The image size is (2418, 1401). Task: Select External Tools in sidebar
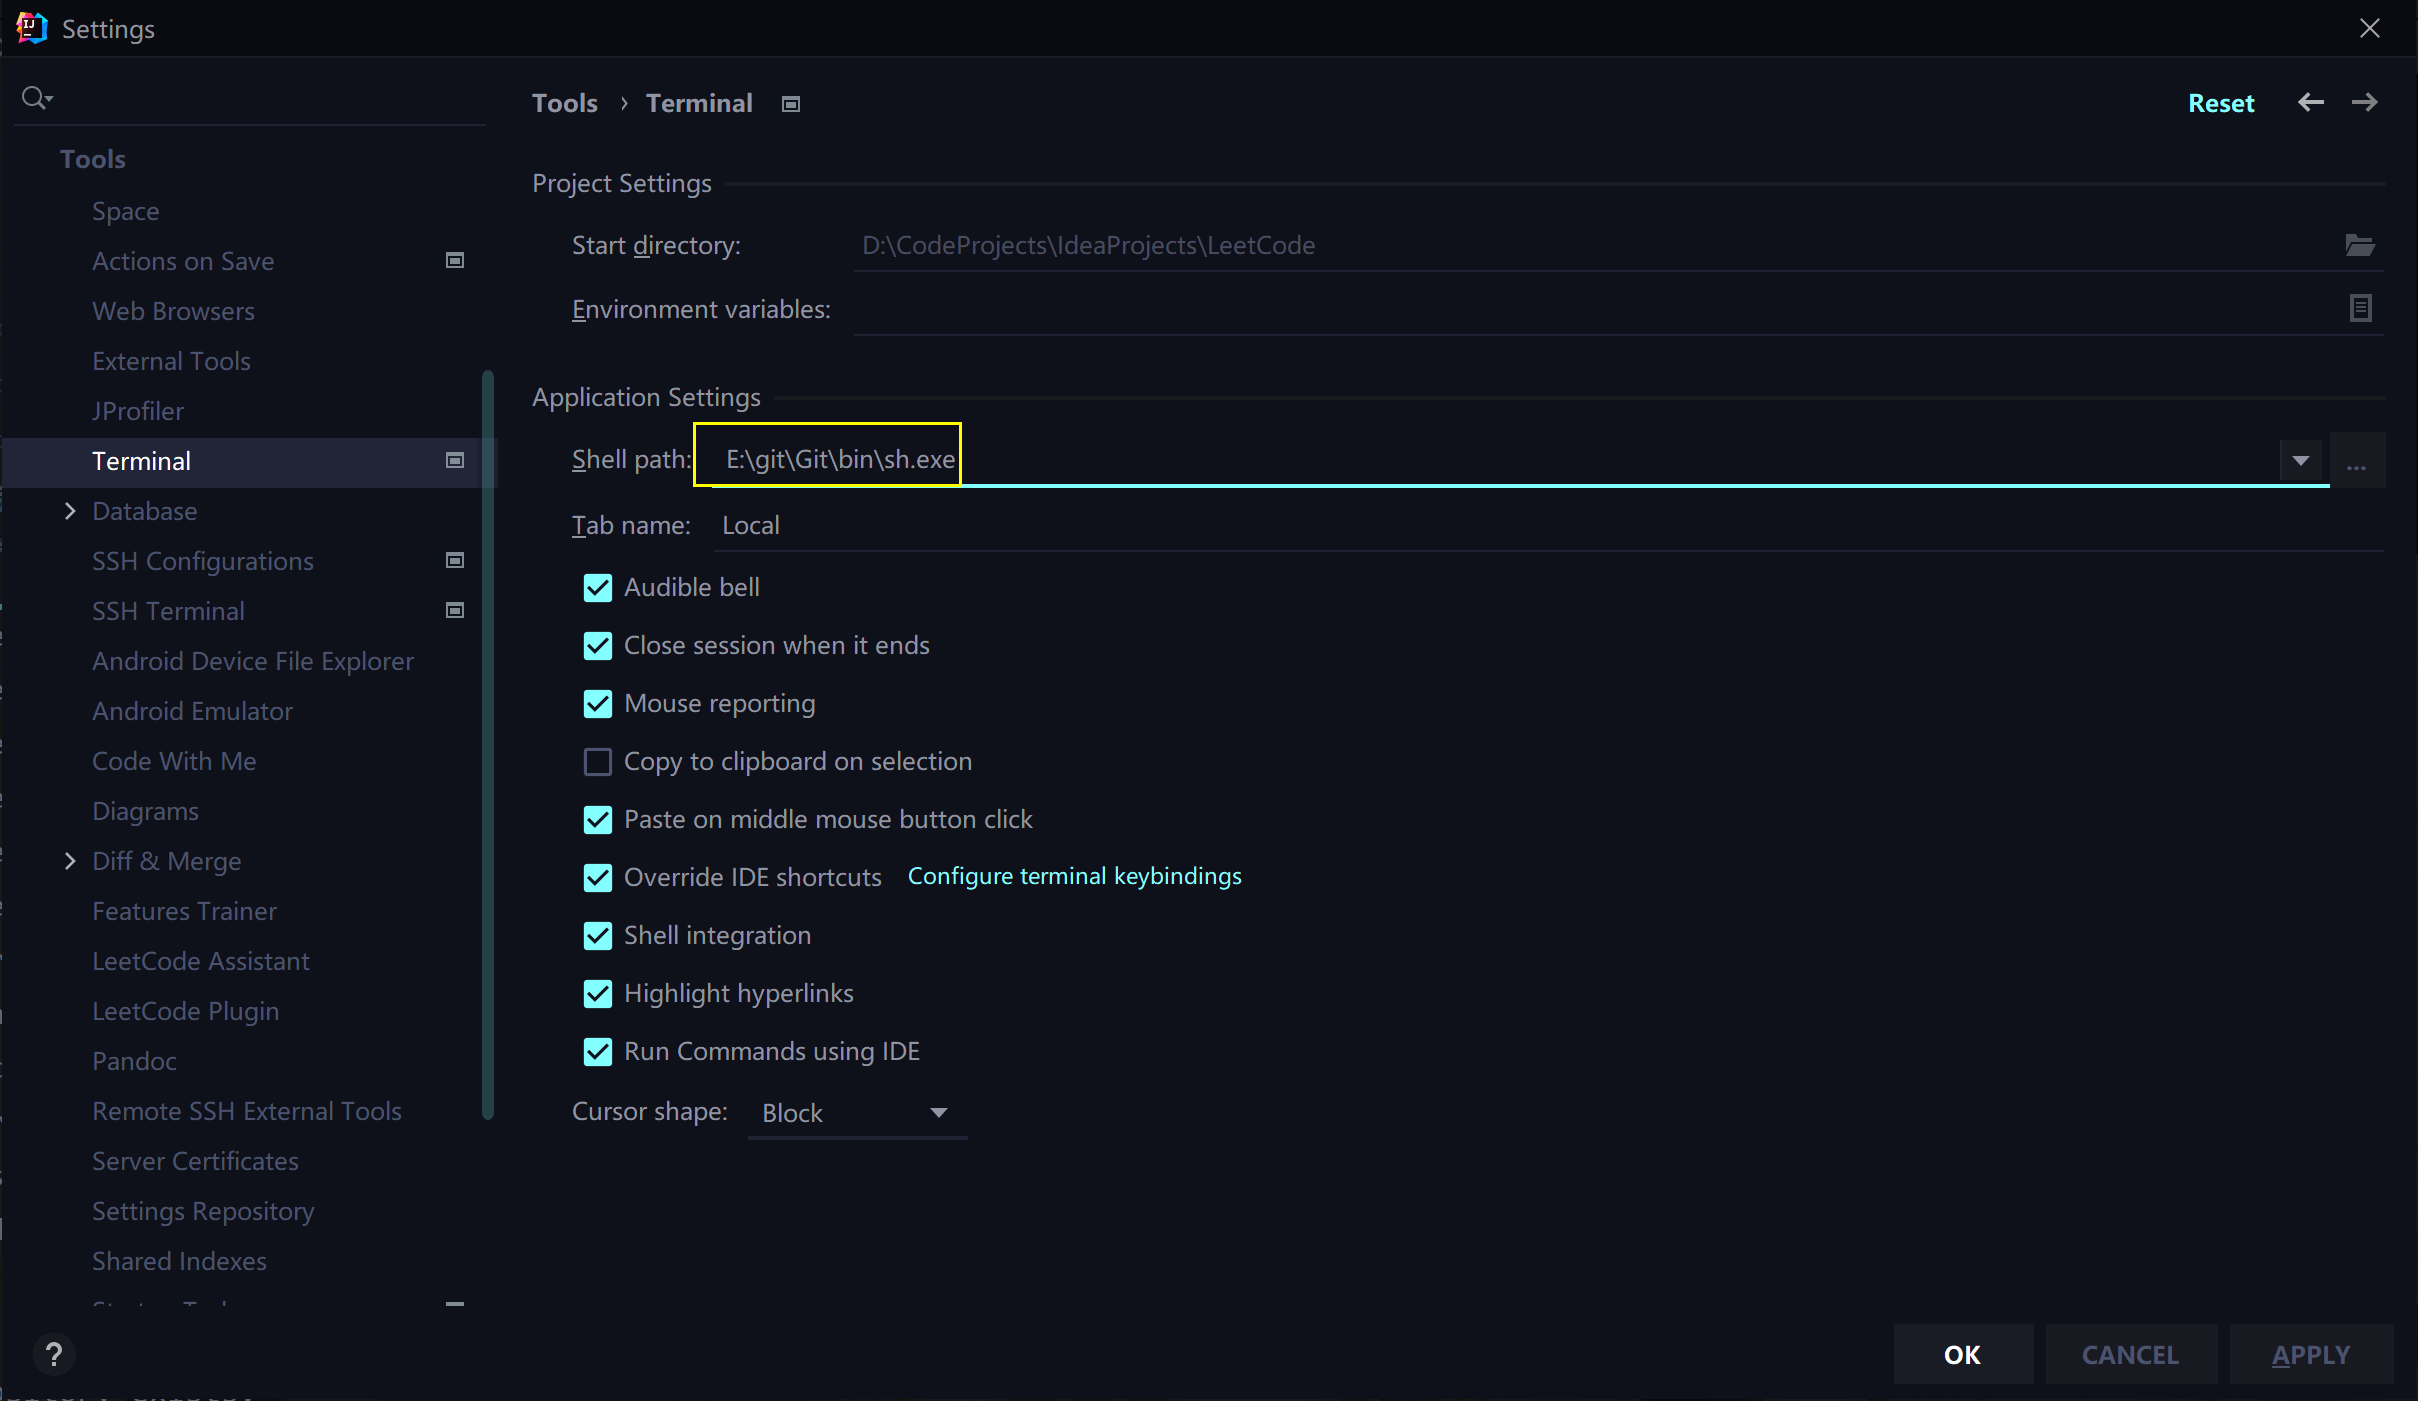171,361
